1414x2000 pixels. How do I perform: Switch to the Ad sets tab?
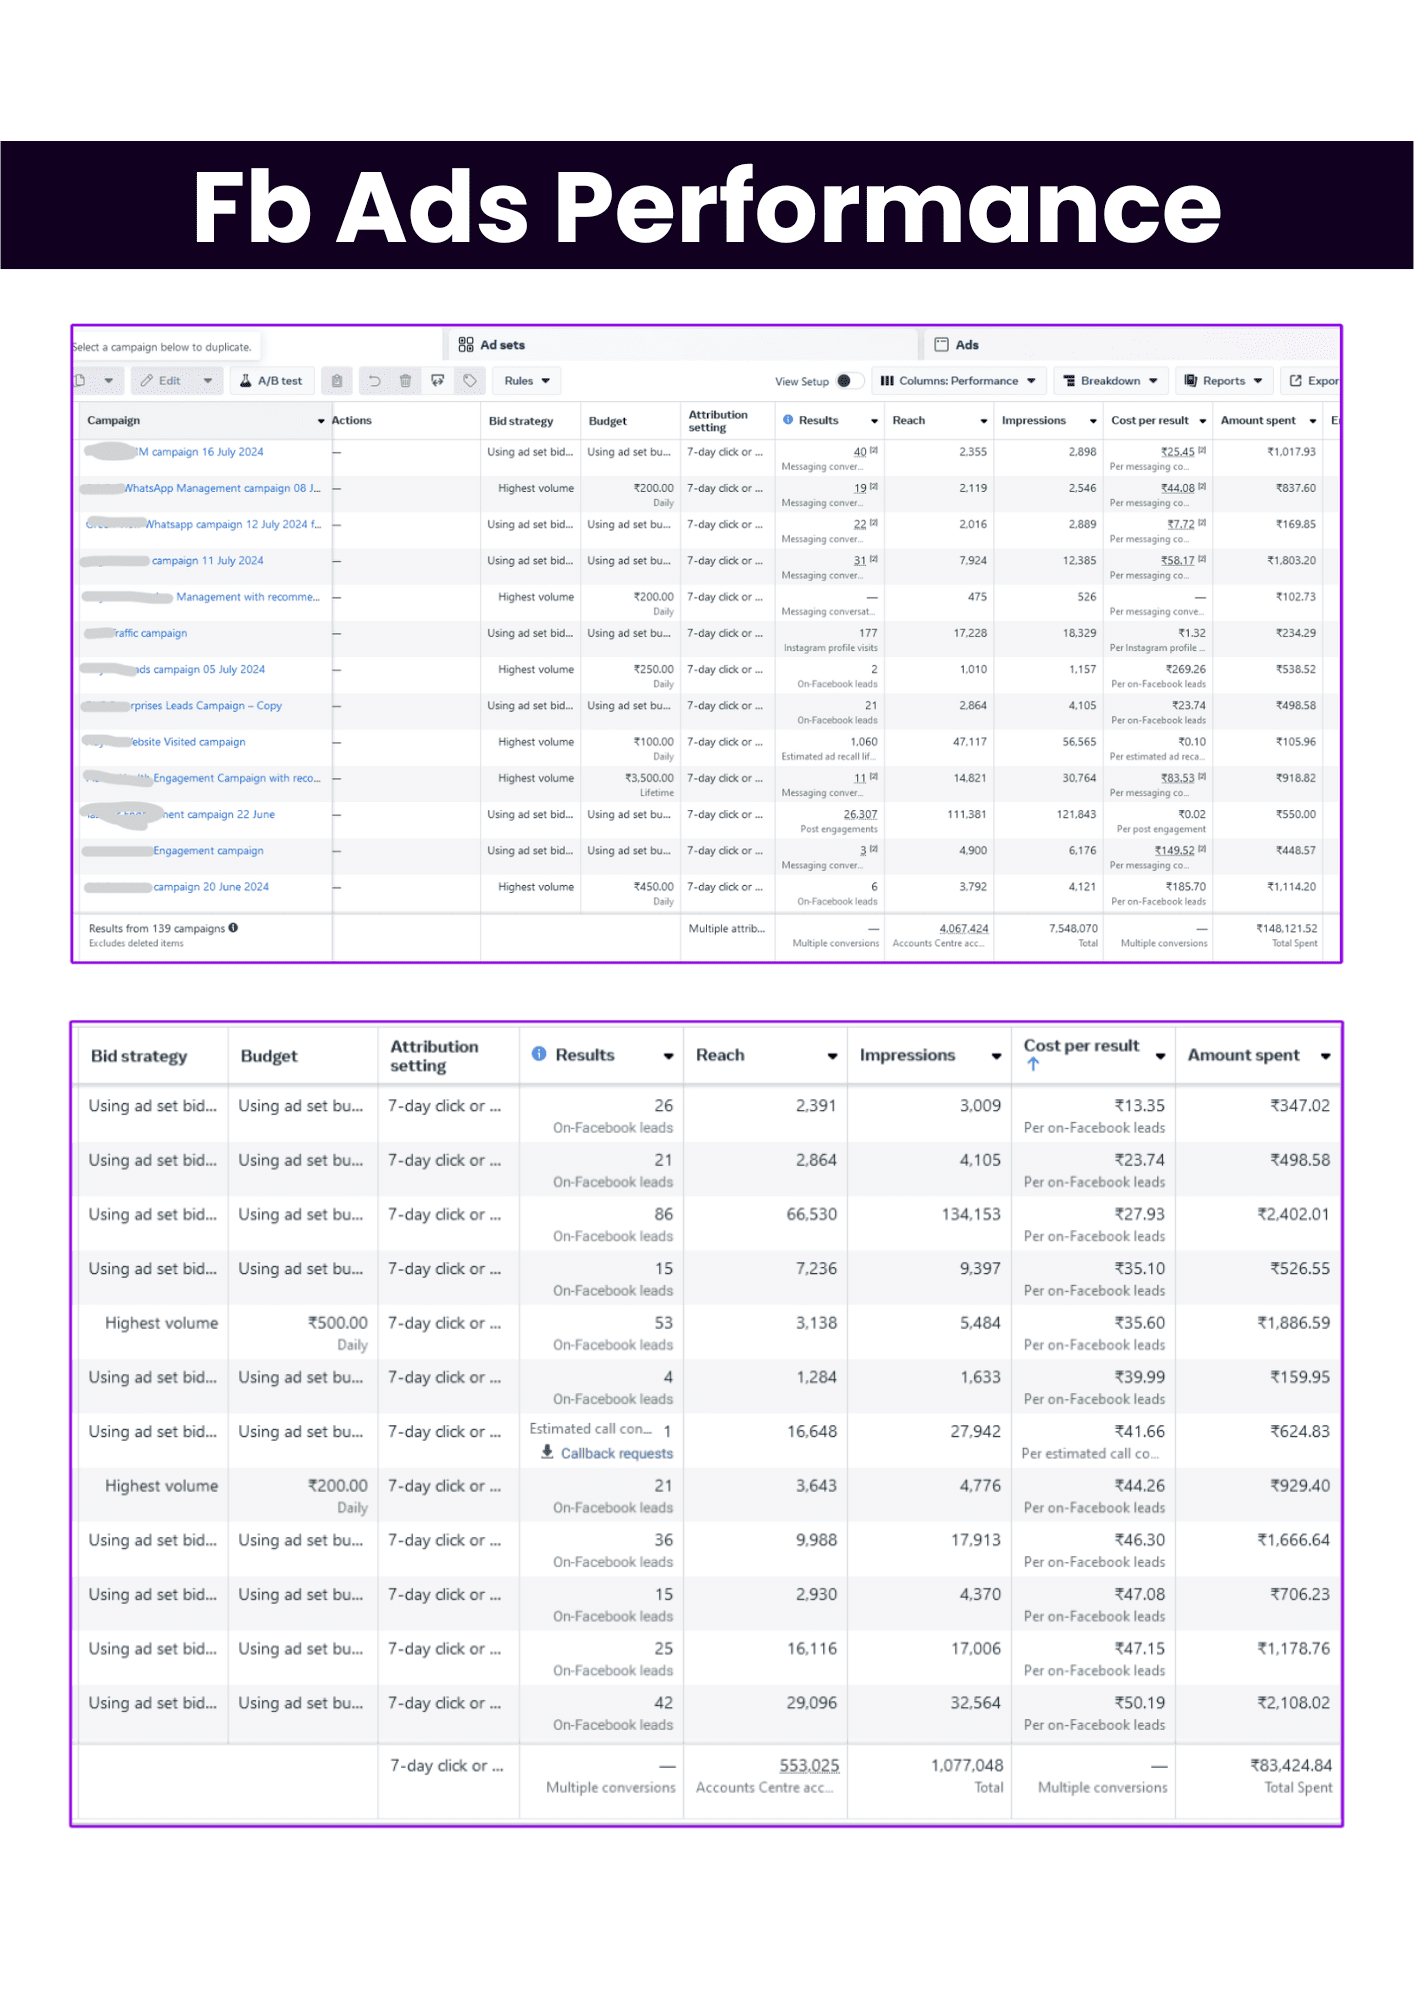[502, 345]
